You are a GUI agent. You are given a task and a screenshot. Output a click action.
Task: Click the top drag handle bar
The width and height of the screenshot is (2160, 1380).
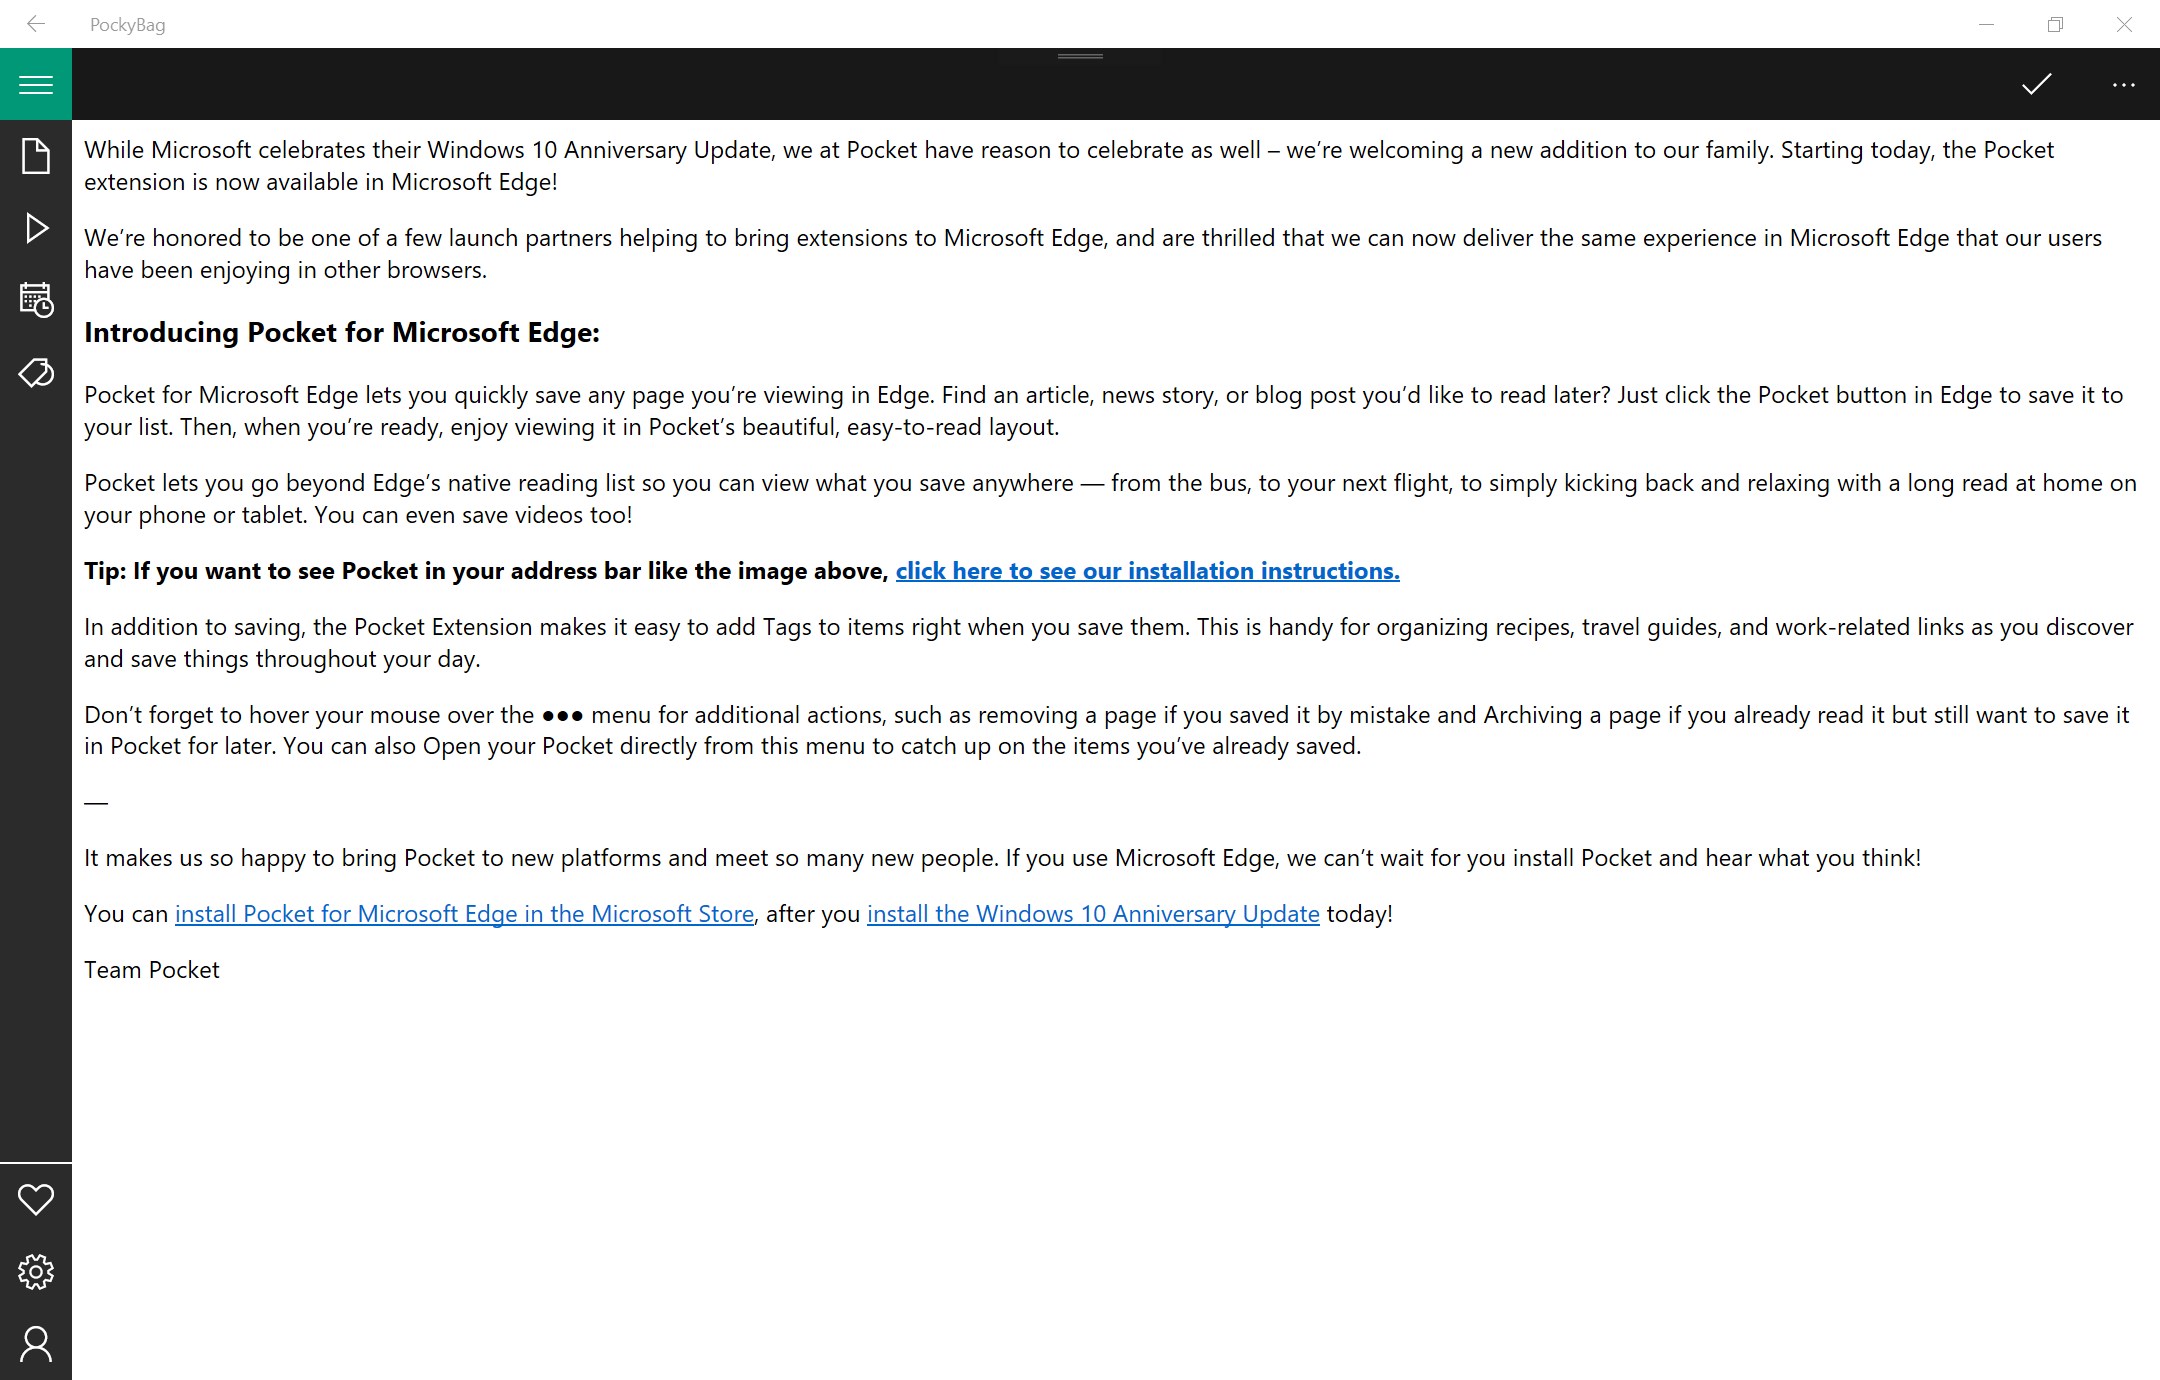[x=1080, y=56]
